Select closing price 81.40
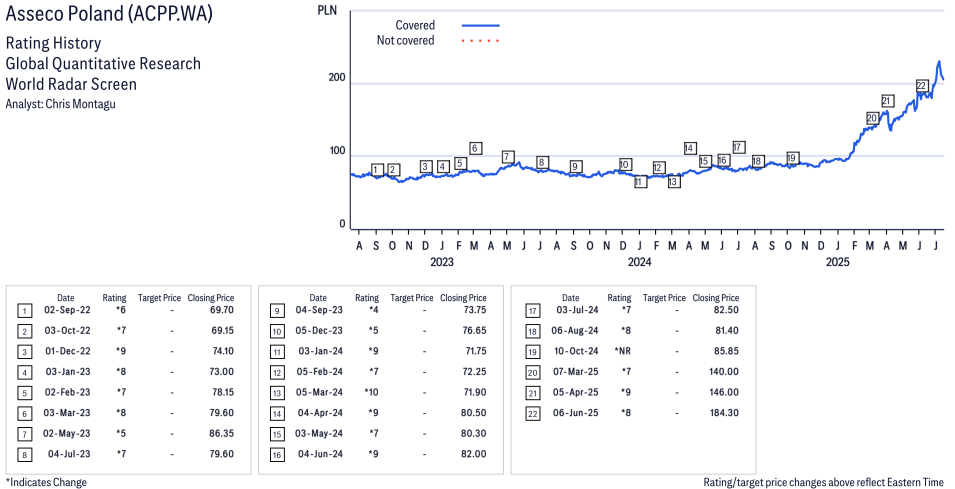Image resolution: width=955 pixels, height=489 pixels. pyautogui.click(x=726, y=331)
